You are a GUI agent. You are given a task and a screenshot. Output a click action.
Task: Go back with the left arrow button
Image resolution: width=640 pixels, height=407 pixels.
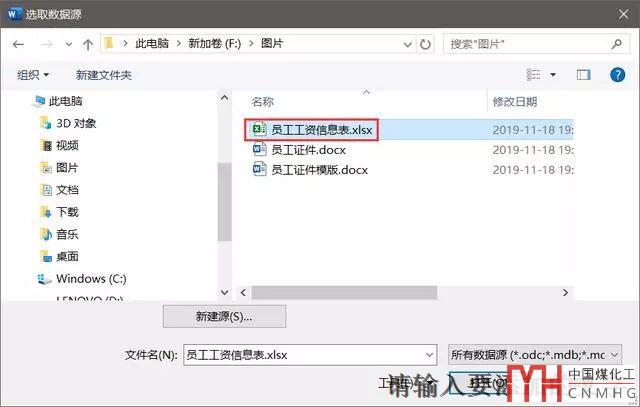(18, 44)
